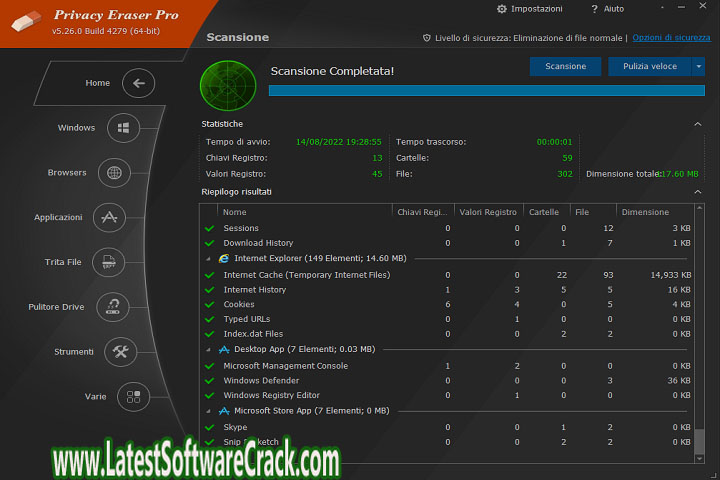
Task: Click the Privacy Eraser eraser logo
Action: [x=26, y=21]
